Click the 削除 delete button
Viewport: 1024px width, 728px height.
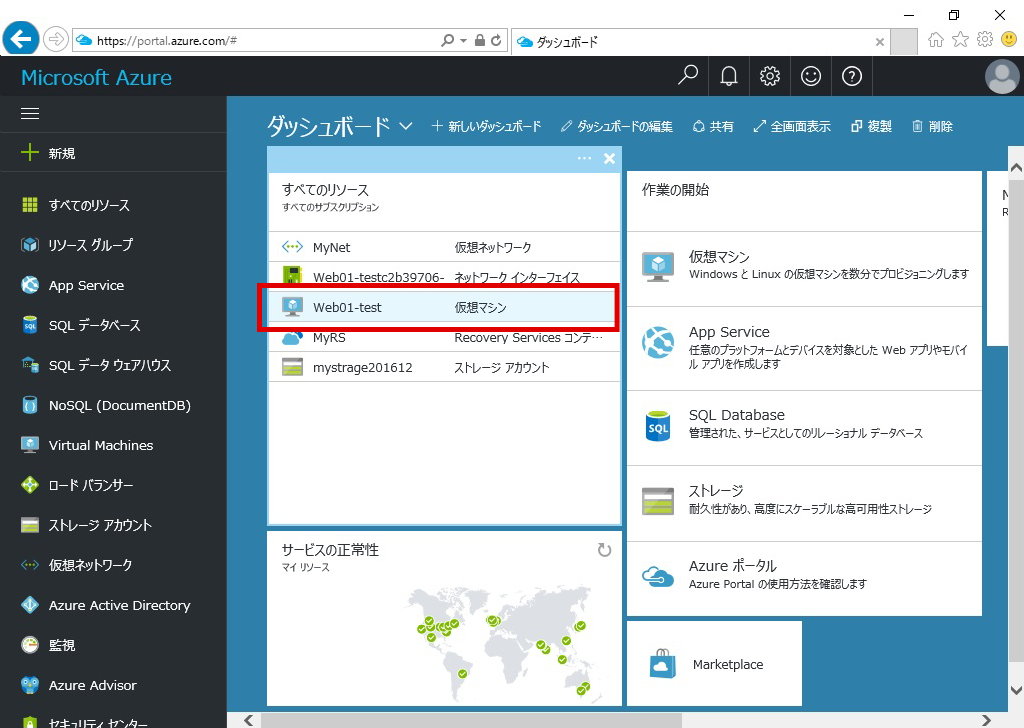pyautogui.click(x=933, y=126)
